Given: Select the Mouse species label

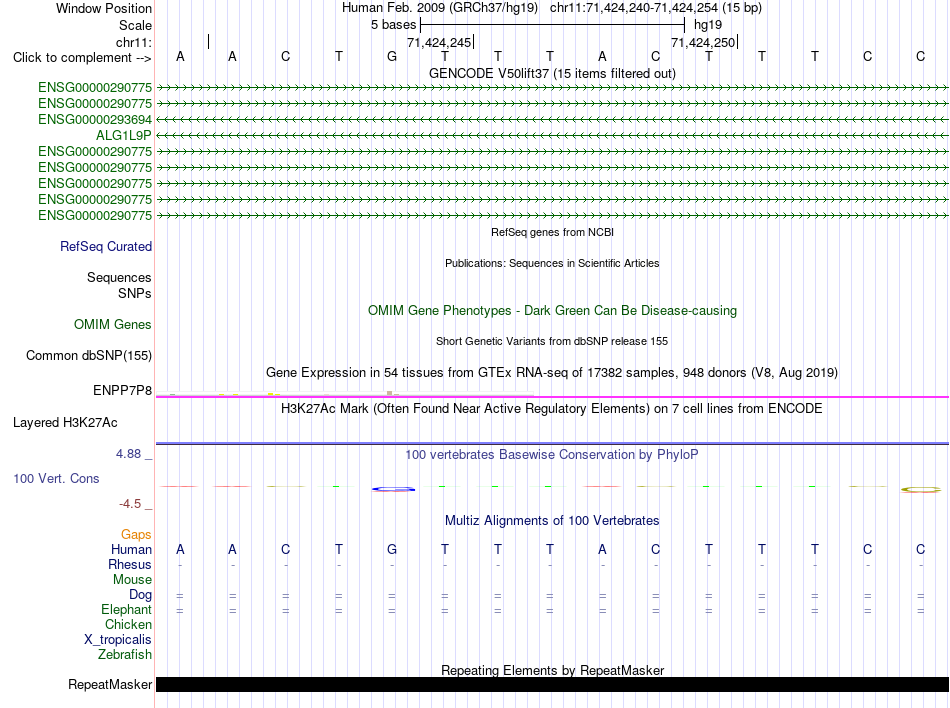Looking at the screenshot, I should [x=132, y=580].
